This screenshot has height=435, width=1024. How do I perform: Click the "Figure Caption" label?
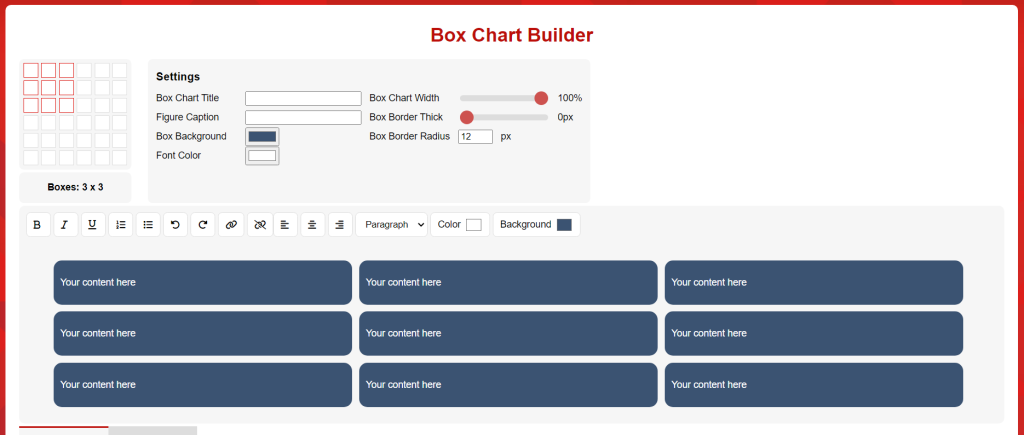[187, 118]
